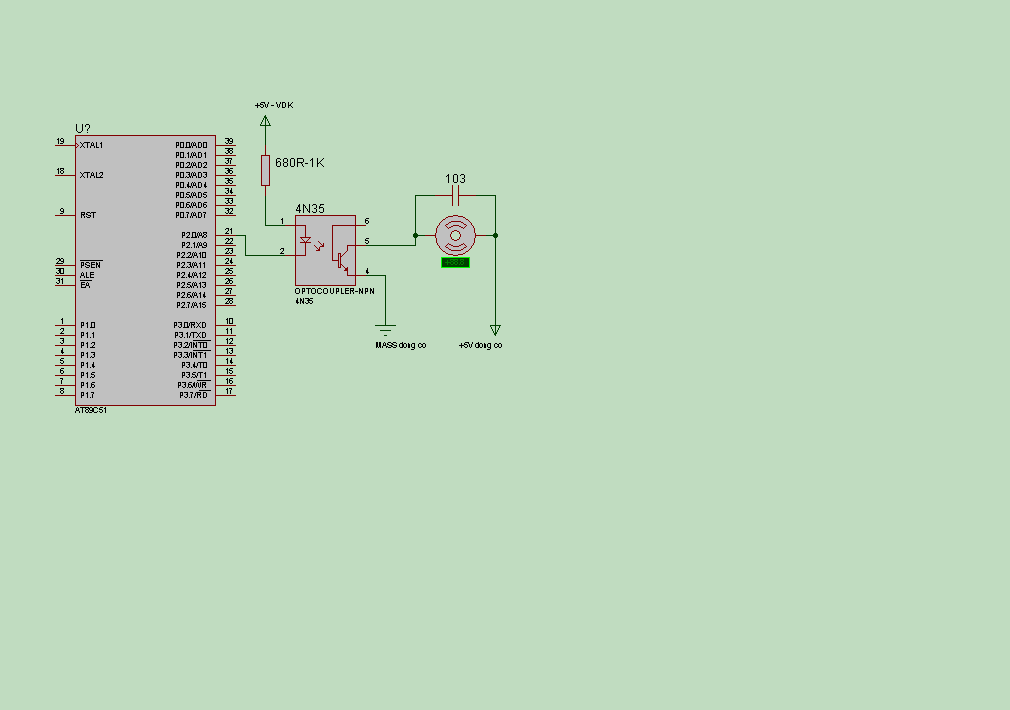Click the +5V-VDK power arrow terminal

(x=265, y=120)
